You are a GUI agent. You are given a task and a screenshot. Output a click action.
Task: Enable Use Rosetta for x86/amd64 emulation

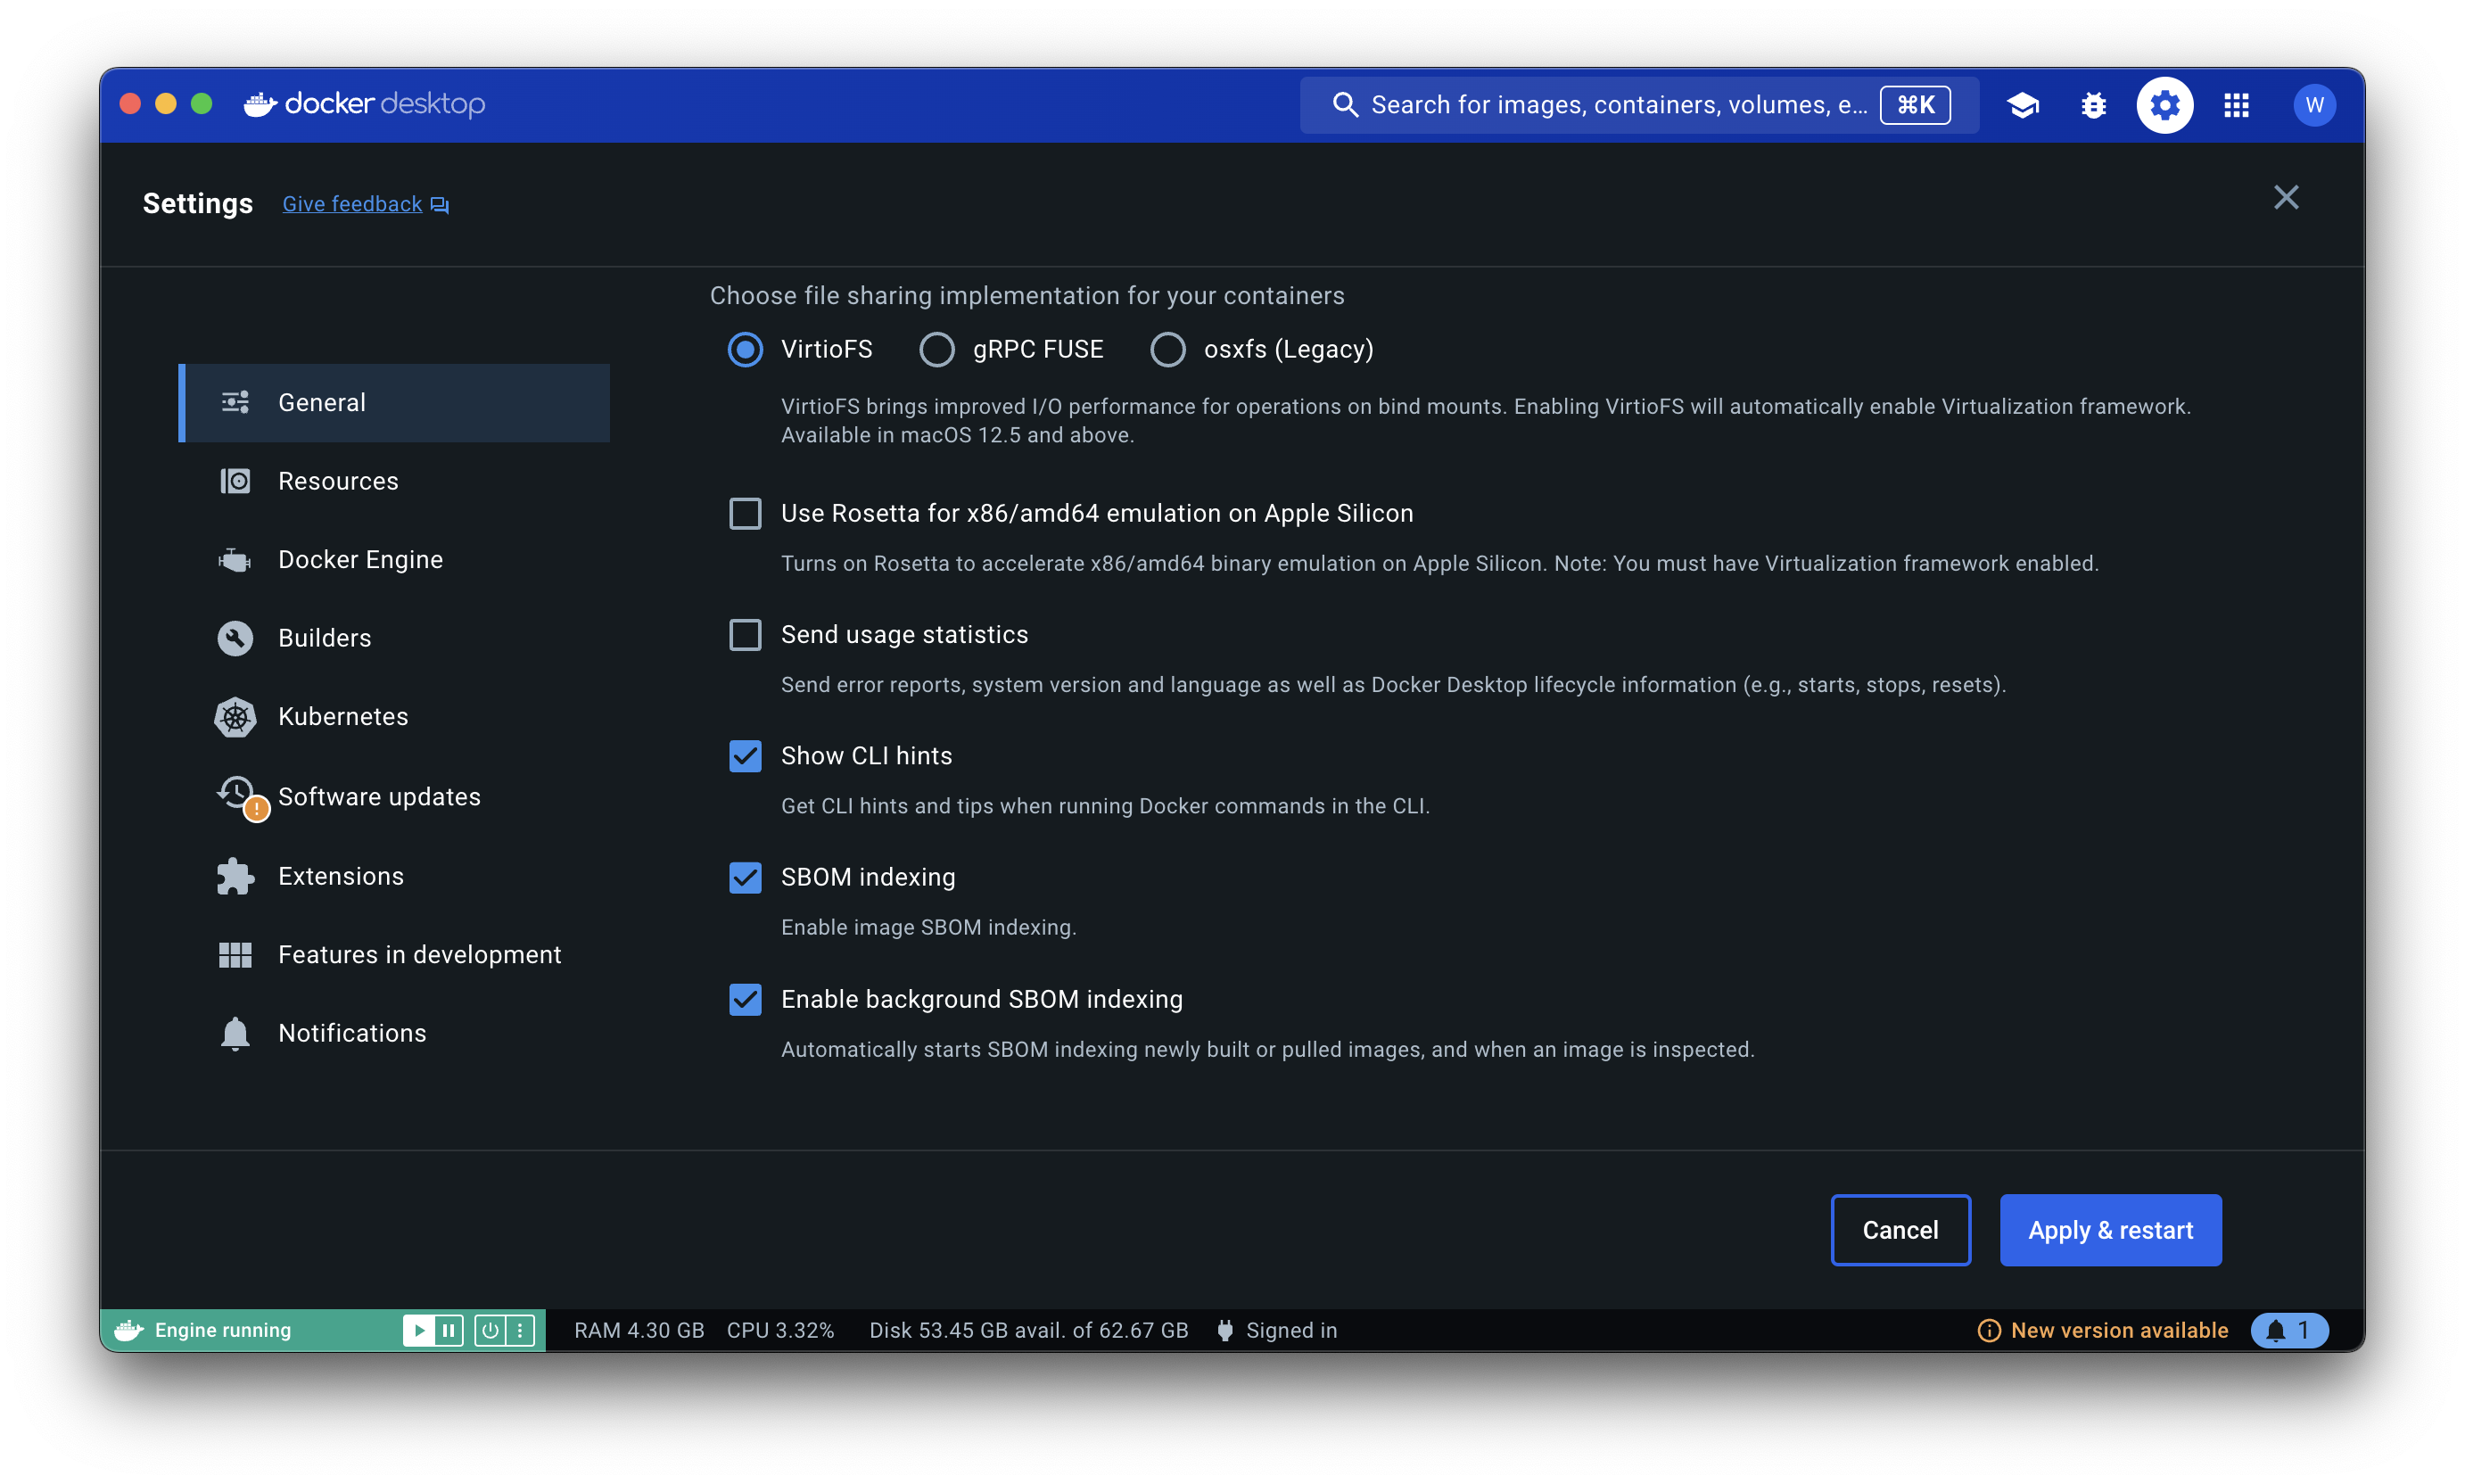tap(745, 513)
